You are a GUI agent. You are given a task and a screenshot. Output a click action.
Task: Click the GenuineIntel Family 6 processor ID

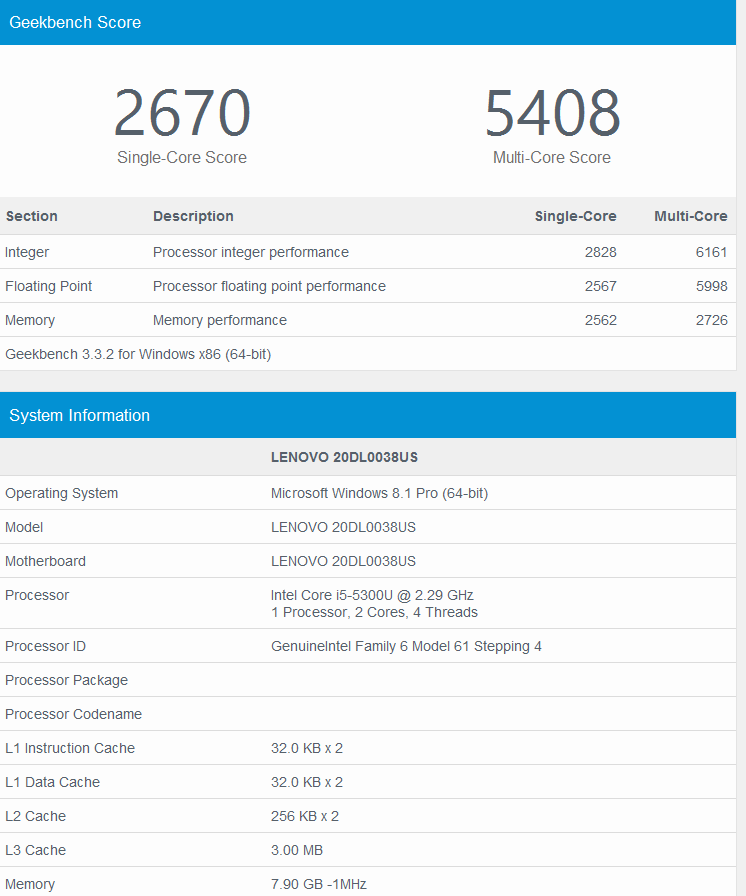click(x=406, y=646)
